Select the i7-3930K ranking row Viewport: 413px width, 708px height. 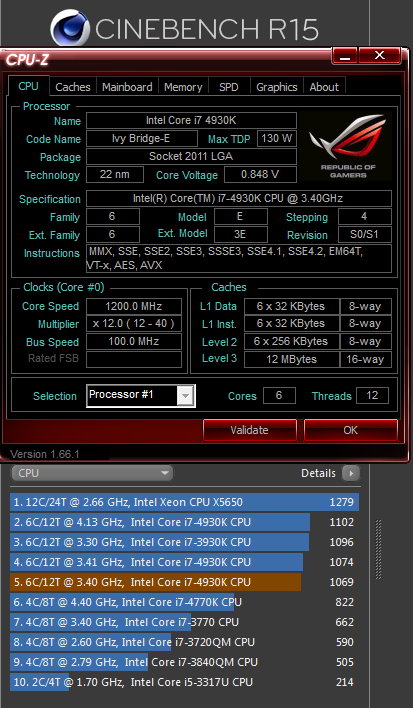[184, 542]
